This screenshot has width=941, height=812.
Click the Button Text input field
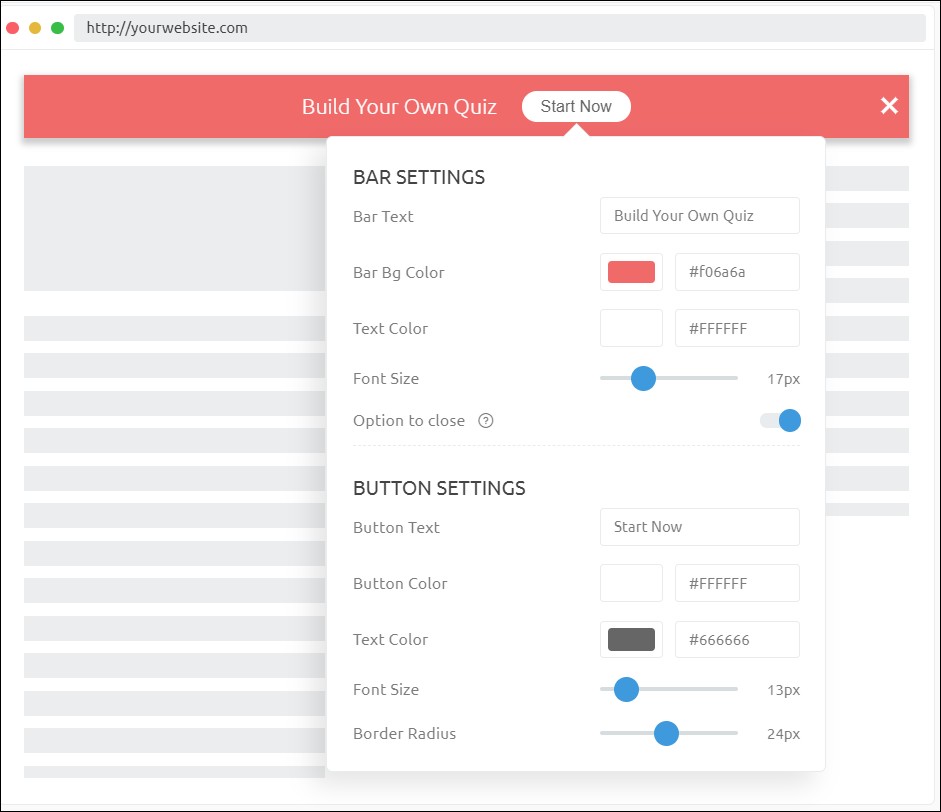pos(699,527)
